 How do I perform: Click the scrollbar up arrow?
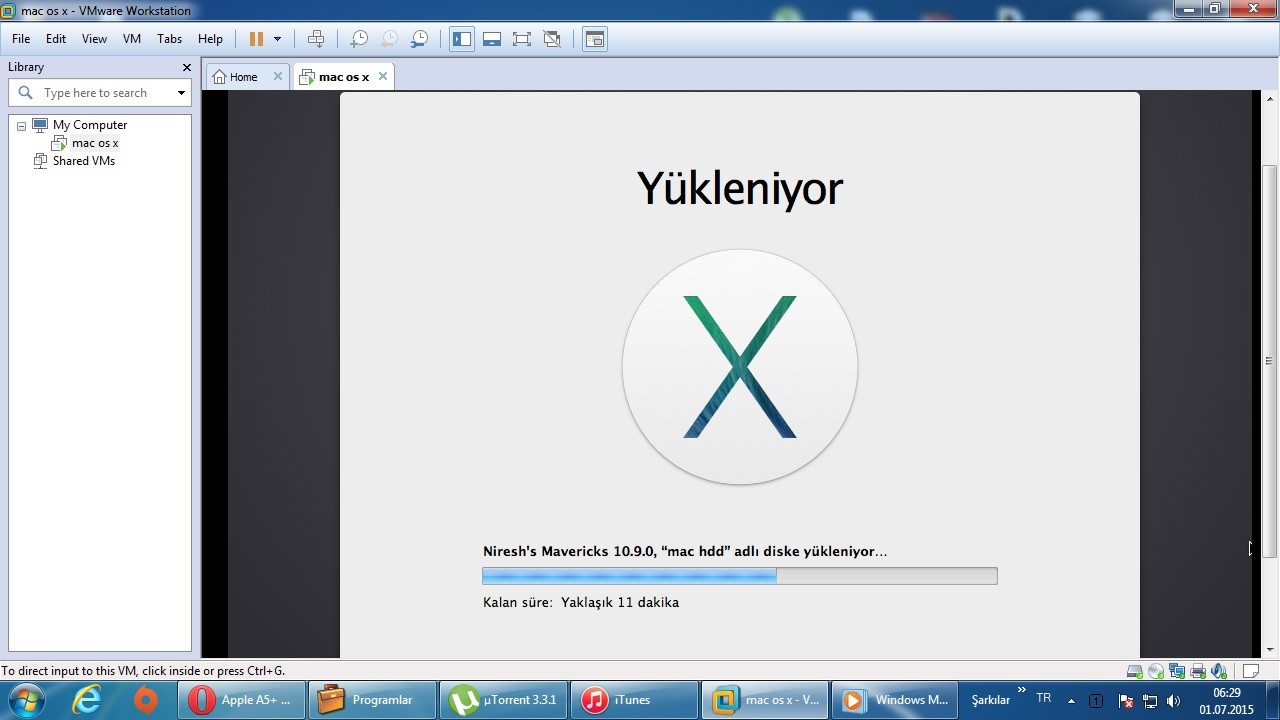tap(1269, 98)
